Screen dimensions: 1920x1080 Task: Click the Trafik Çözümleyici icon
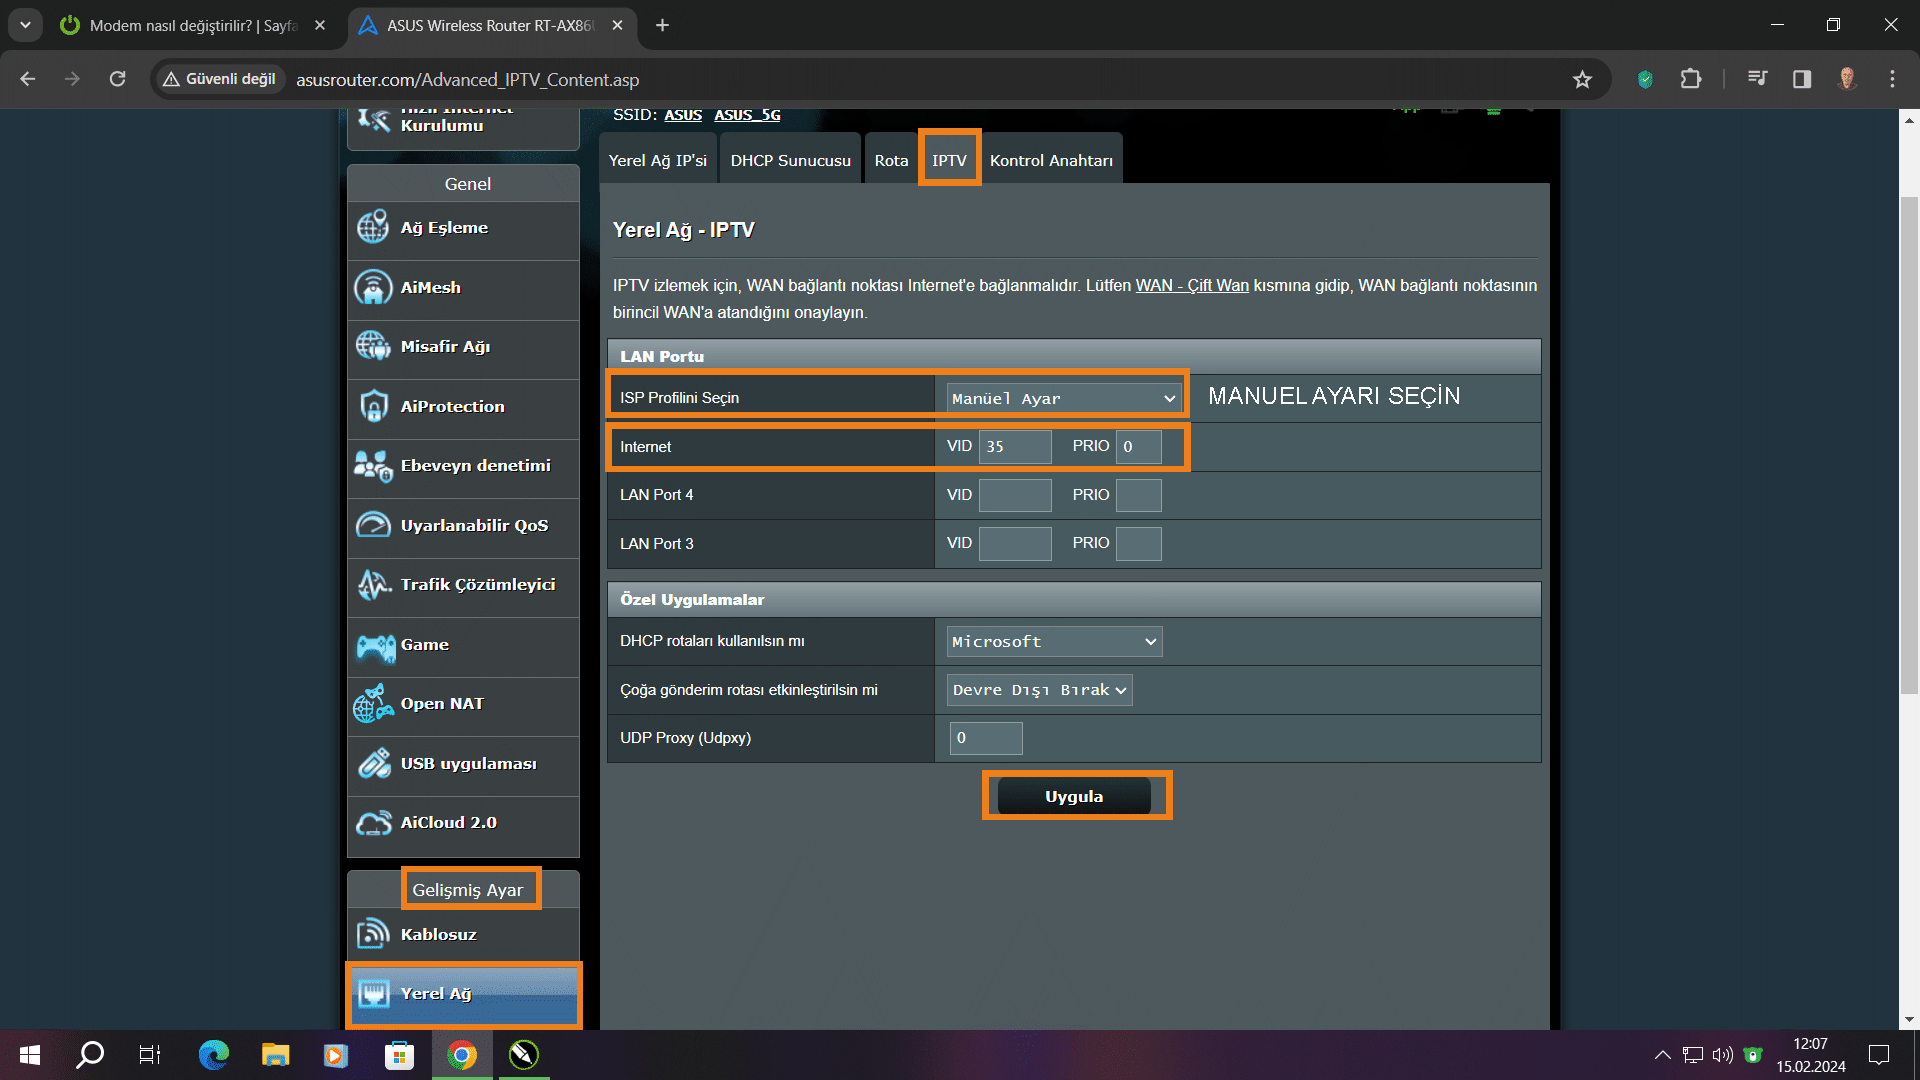click(x=373, y=585)
